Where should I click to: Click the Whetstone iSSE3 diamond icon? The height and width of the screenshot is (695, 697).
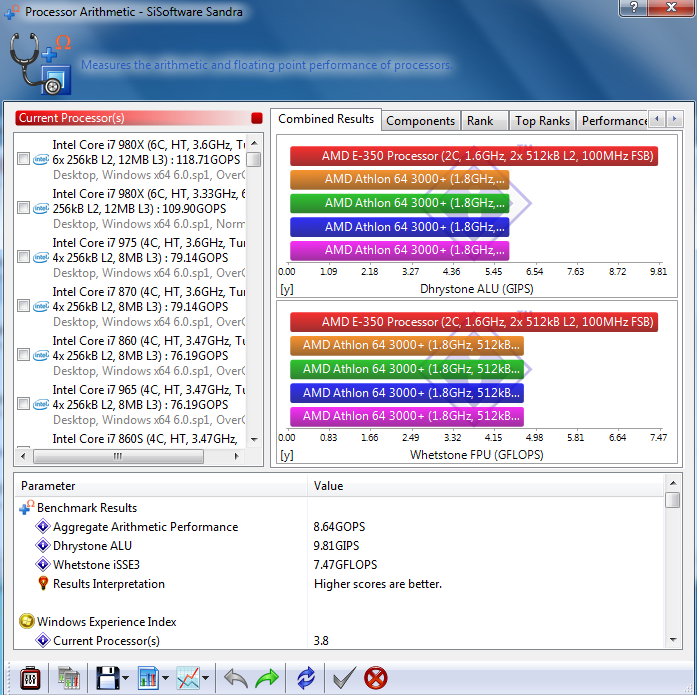43,564
